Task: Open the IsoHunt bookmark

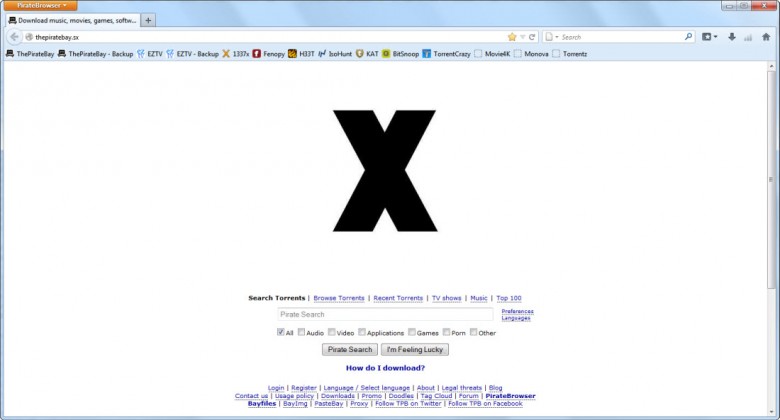Action: (x=335, y=54)
